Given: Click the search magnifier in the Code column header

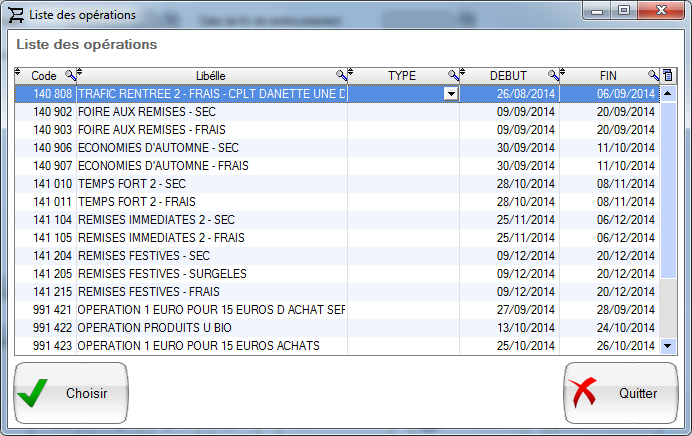Looking at the screenshot, I should tap(70, 76).
